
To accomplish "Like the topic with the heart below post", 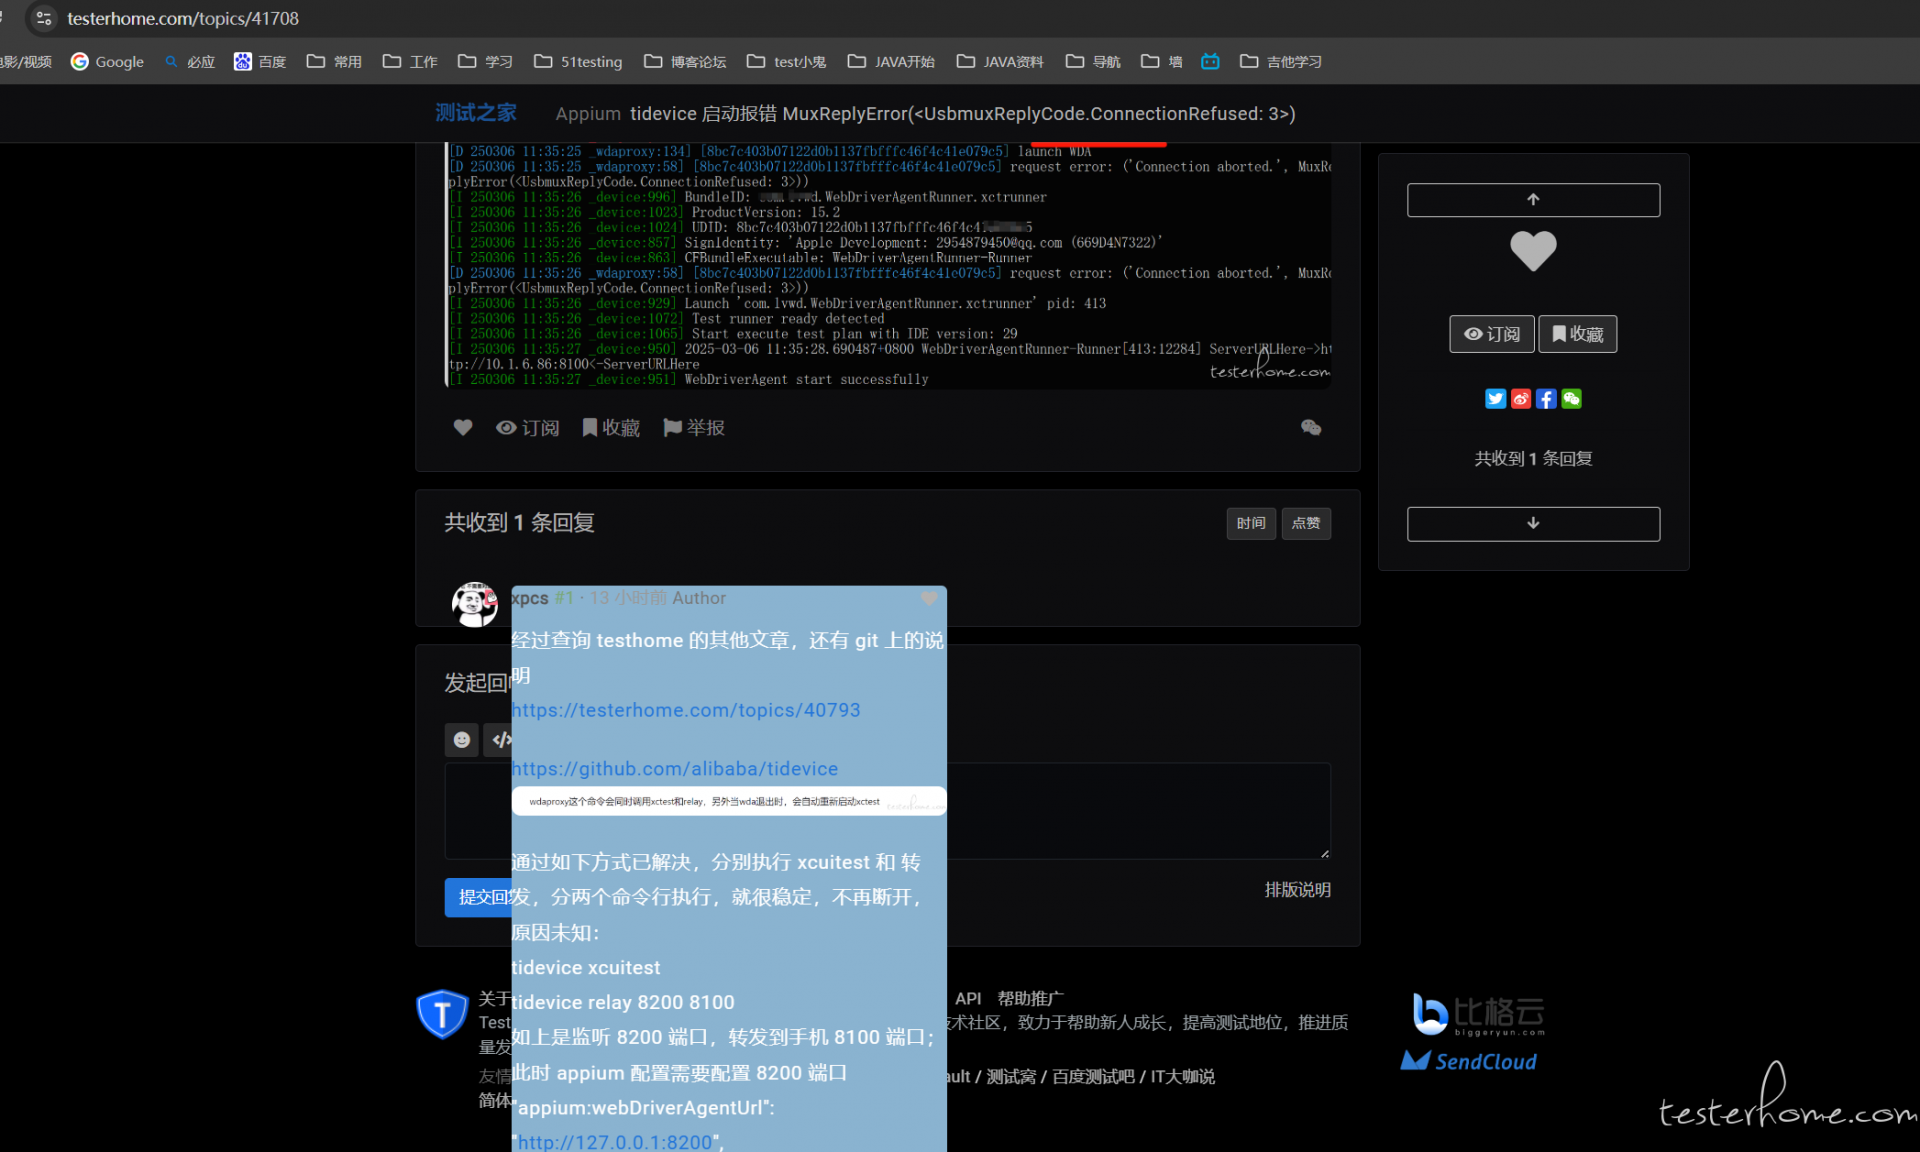I will tap(463, 427).
